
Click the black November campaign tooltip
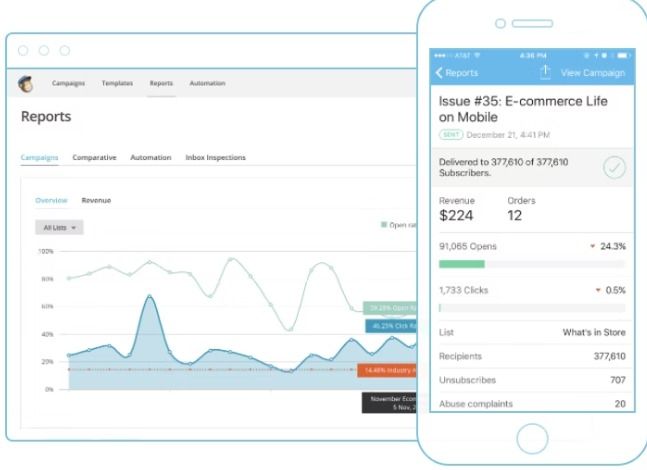[x=390, y=403]
